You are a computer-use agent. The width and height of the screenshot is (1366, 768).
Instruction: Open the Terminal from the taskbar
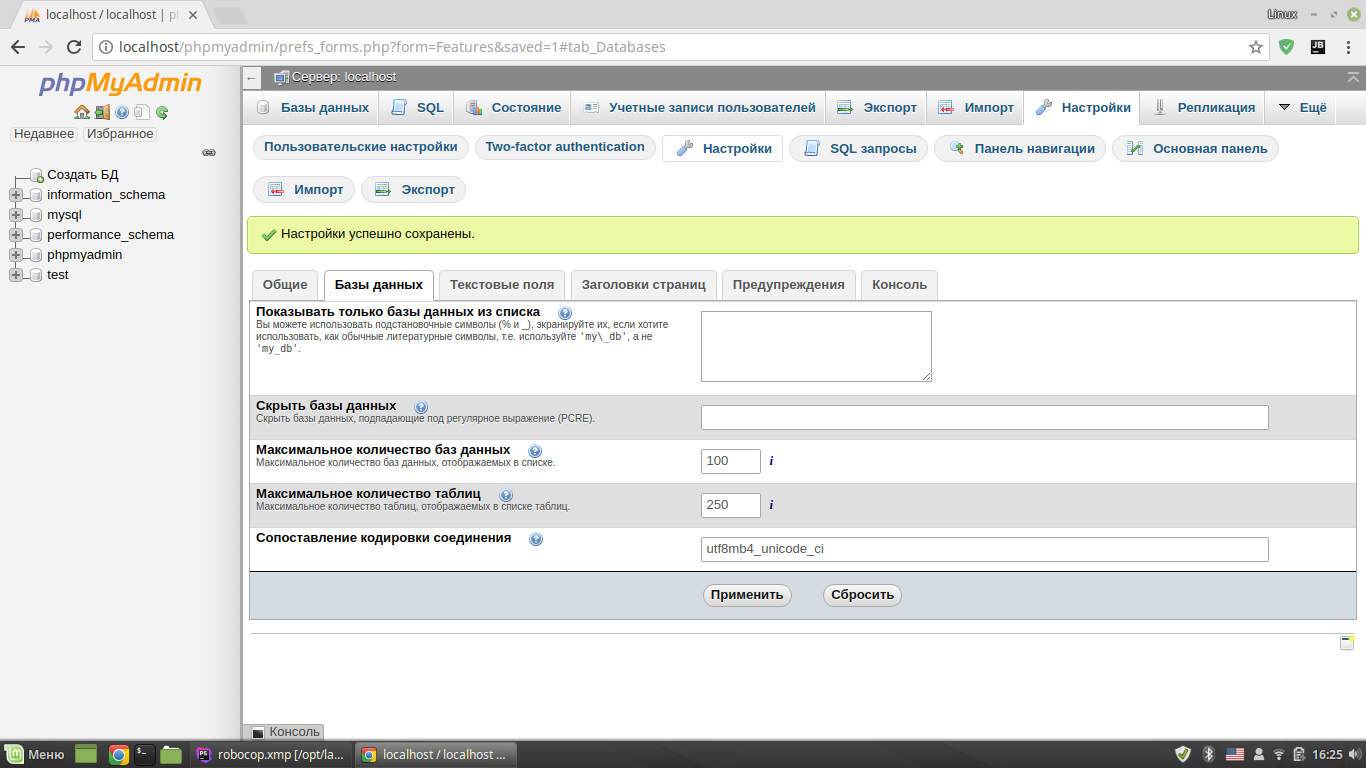pos(145,755)
